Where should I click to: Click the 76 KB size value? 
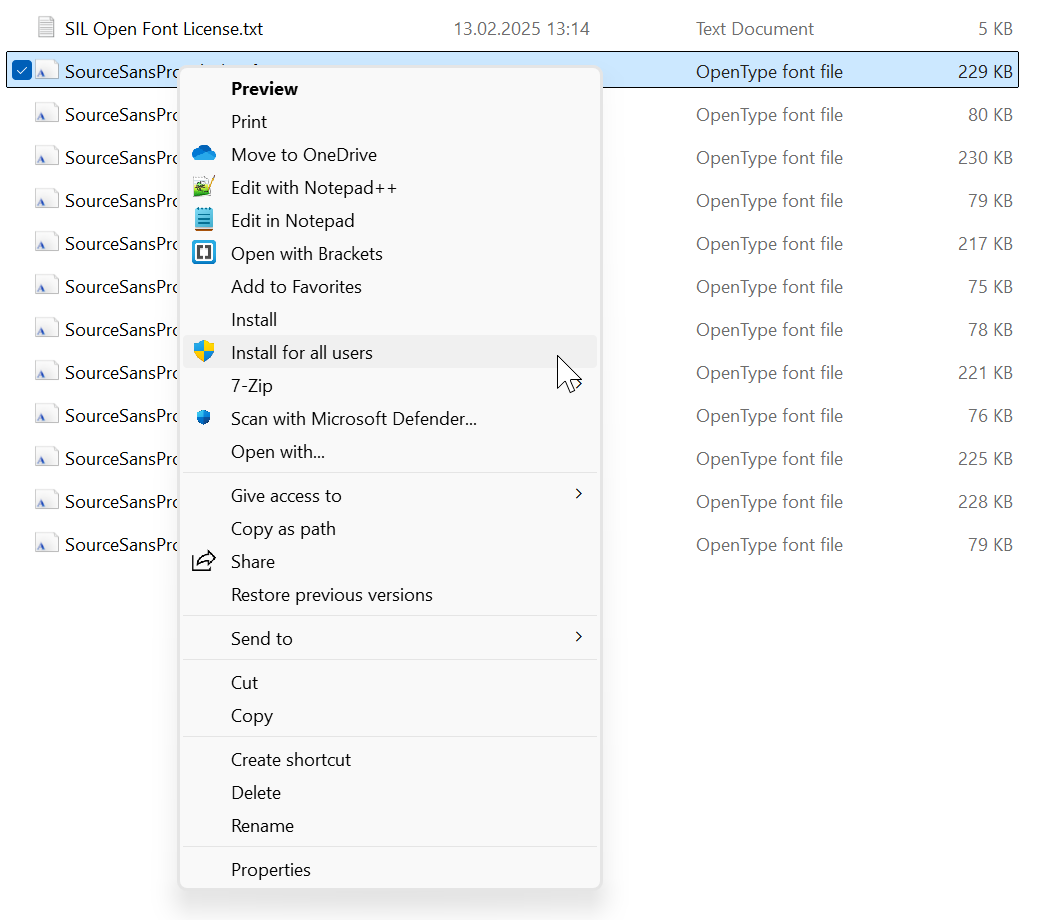coord(990,416)
